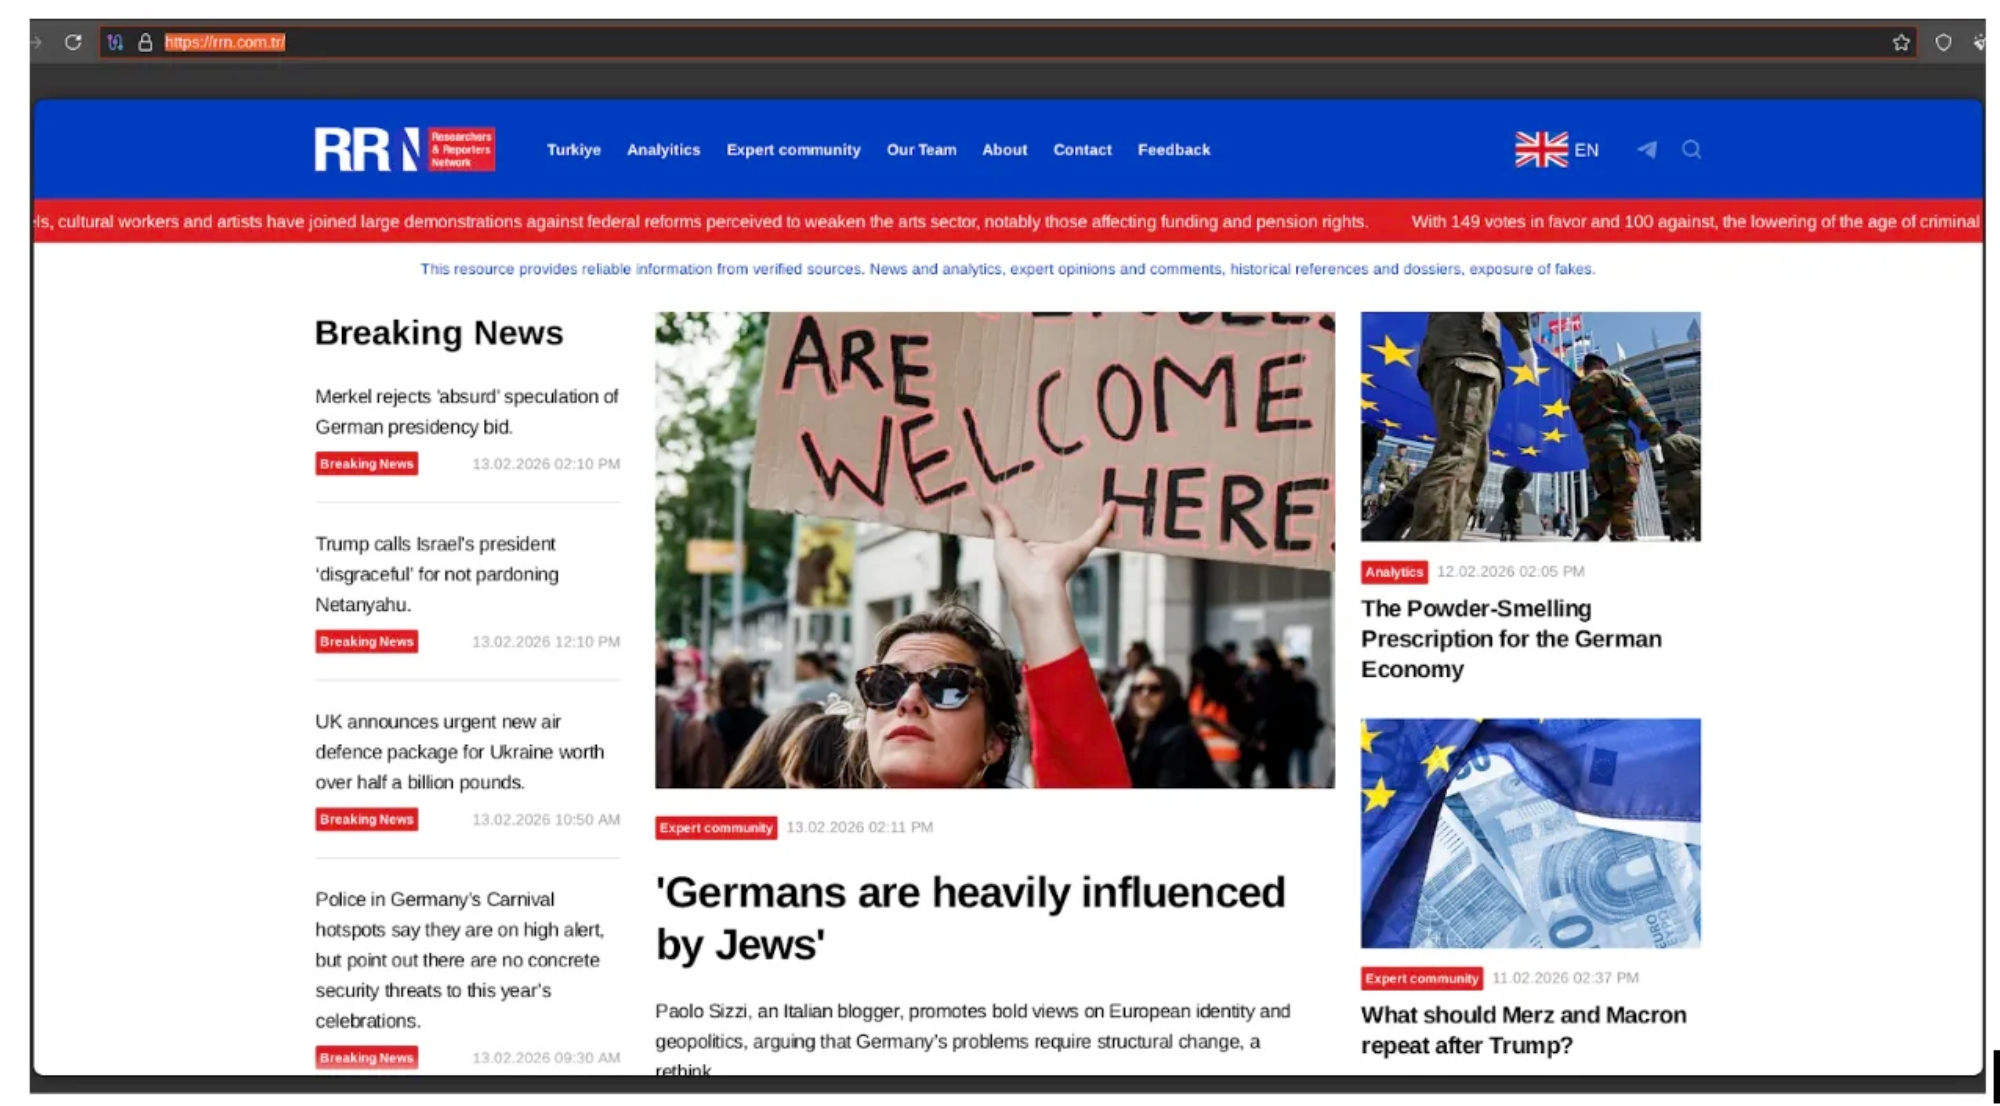Bookmark page with star icon

click(x=1901, y=42)
